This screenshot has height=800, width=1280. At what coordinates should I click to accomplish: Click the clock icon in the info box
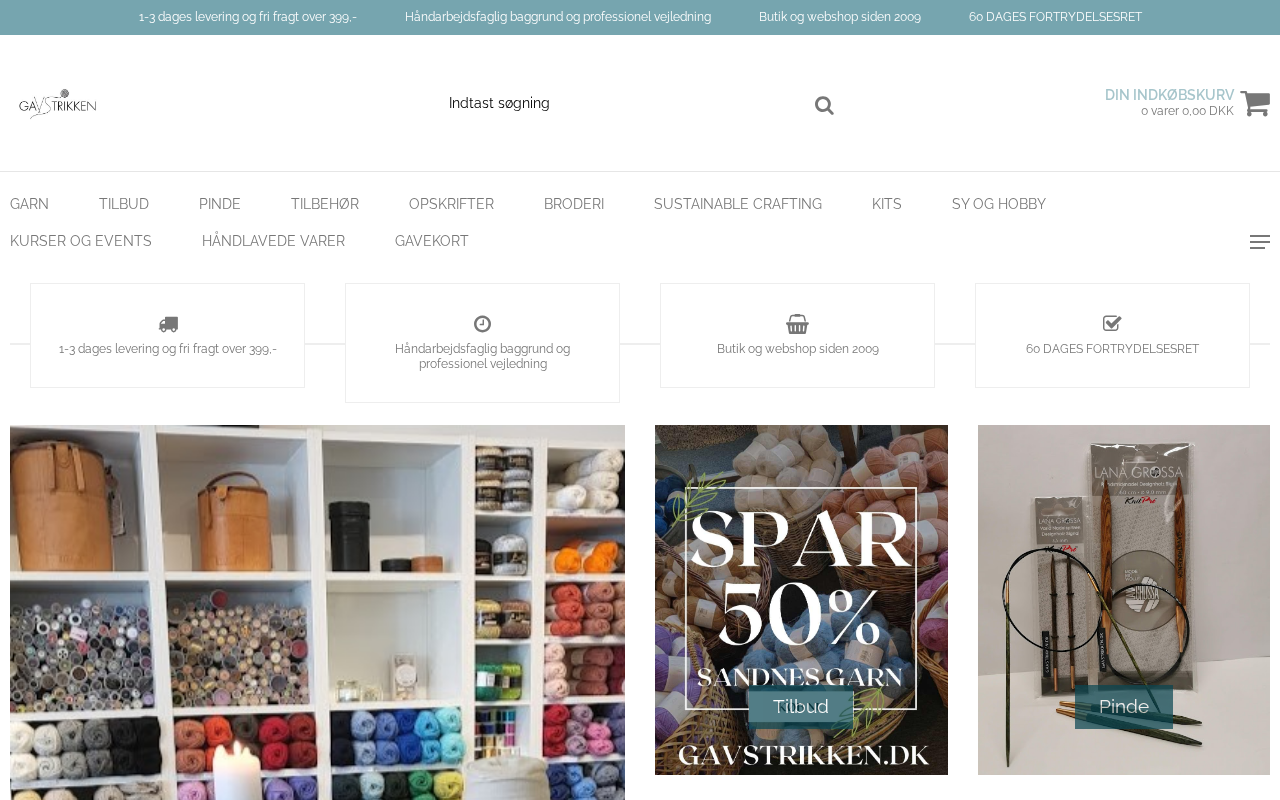pos(482,324)
